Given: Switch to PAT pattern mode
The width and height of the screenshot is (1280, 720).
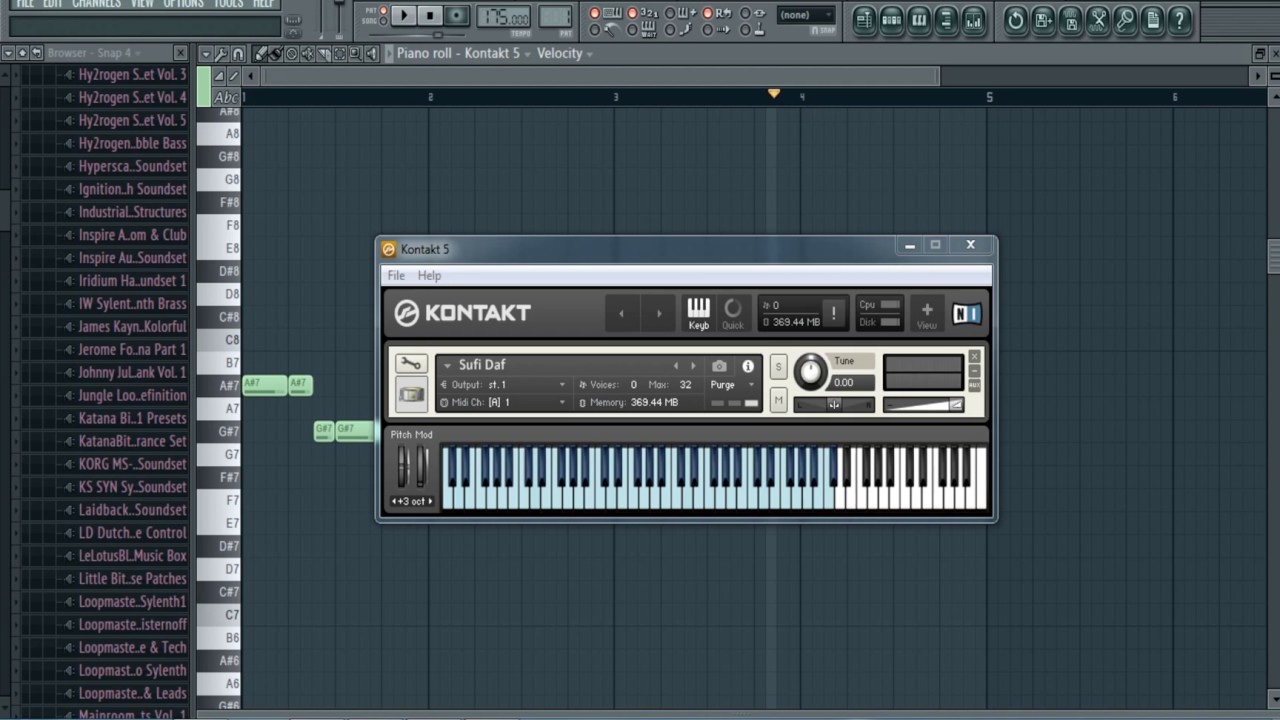Looking at the screenshot, I should tap(383, 10).
